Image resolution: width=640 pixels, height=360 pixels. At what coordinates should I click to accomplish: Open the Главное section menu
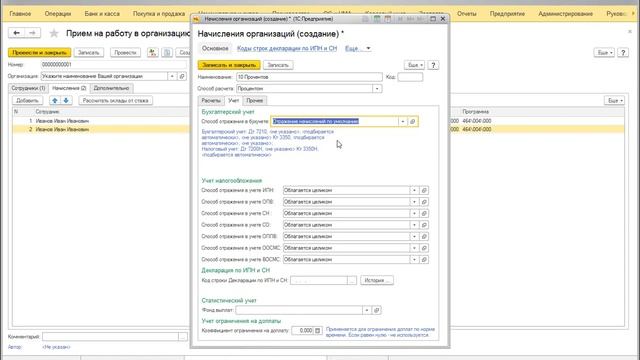click(x=20, y=14)
